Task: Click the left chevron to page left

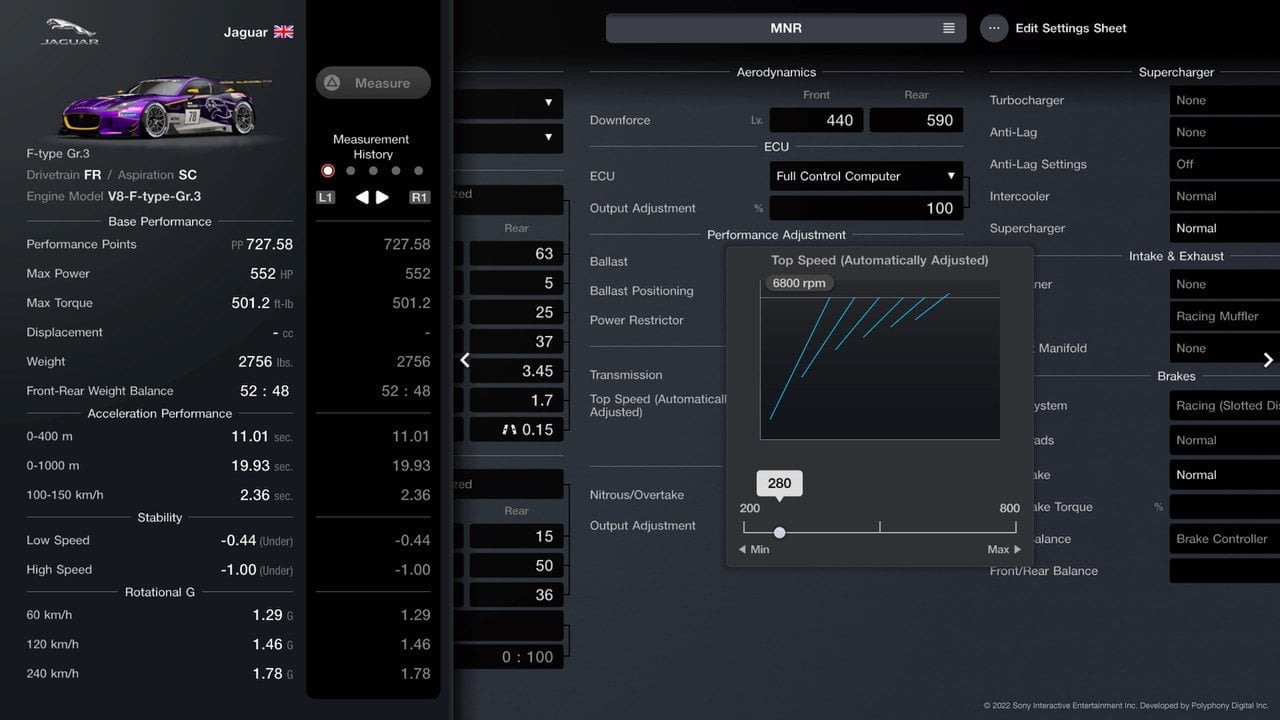Action: point(465,360)
